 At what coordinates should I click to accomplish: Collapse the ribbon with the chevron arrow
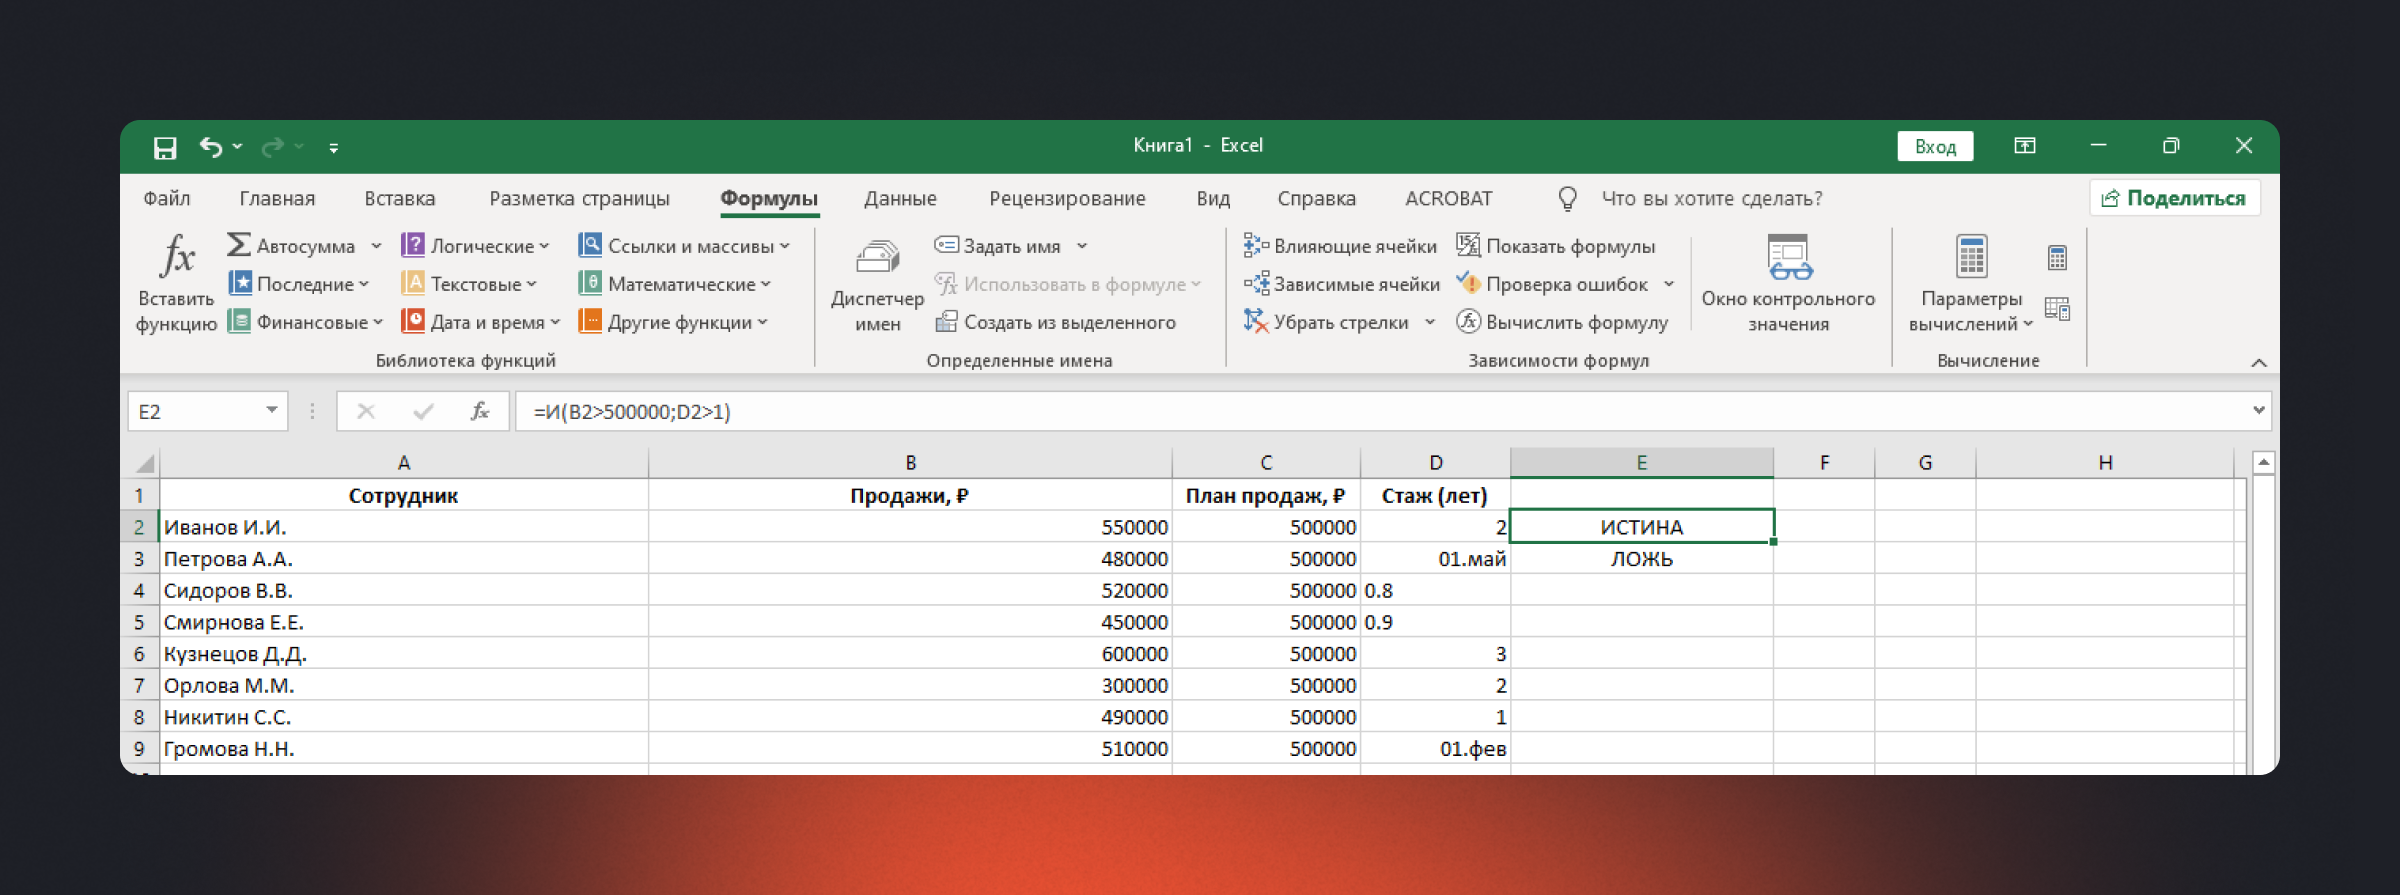pyautogui.click(x=2259, y=362)
